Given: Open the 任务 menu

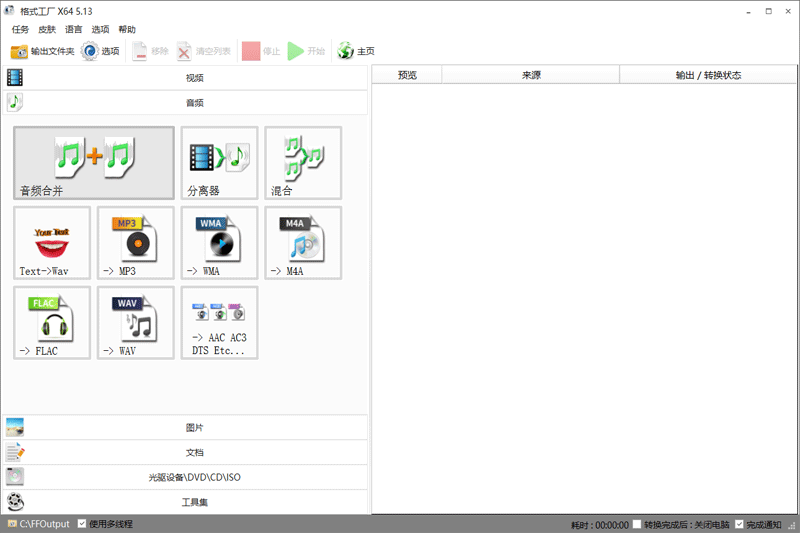Looking at the screenshot, I should [x=20, y=29].
